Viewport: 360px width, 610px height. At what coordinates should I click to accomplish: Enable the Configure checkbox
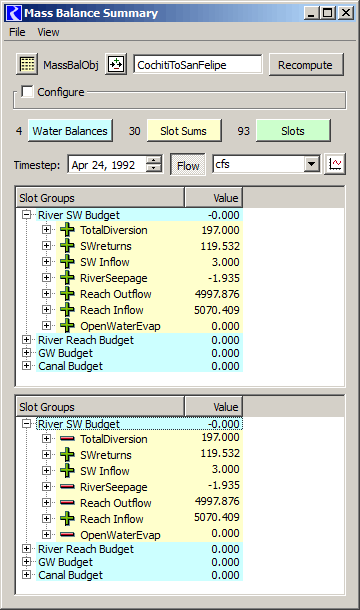(x=27, y=92)
